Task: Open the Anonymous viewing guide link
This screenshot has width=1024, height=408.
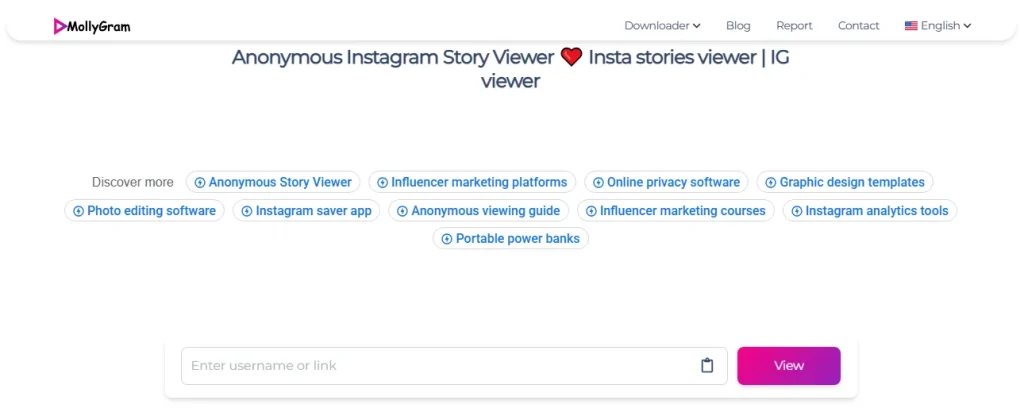Action: [x=485, y=211]
